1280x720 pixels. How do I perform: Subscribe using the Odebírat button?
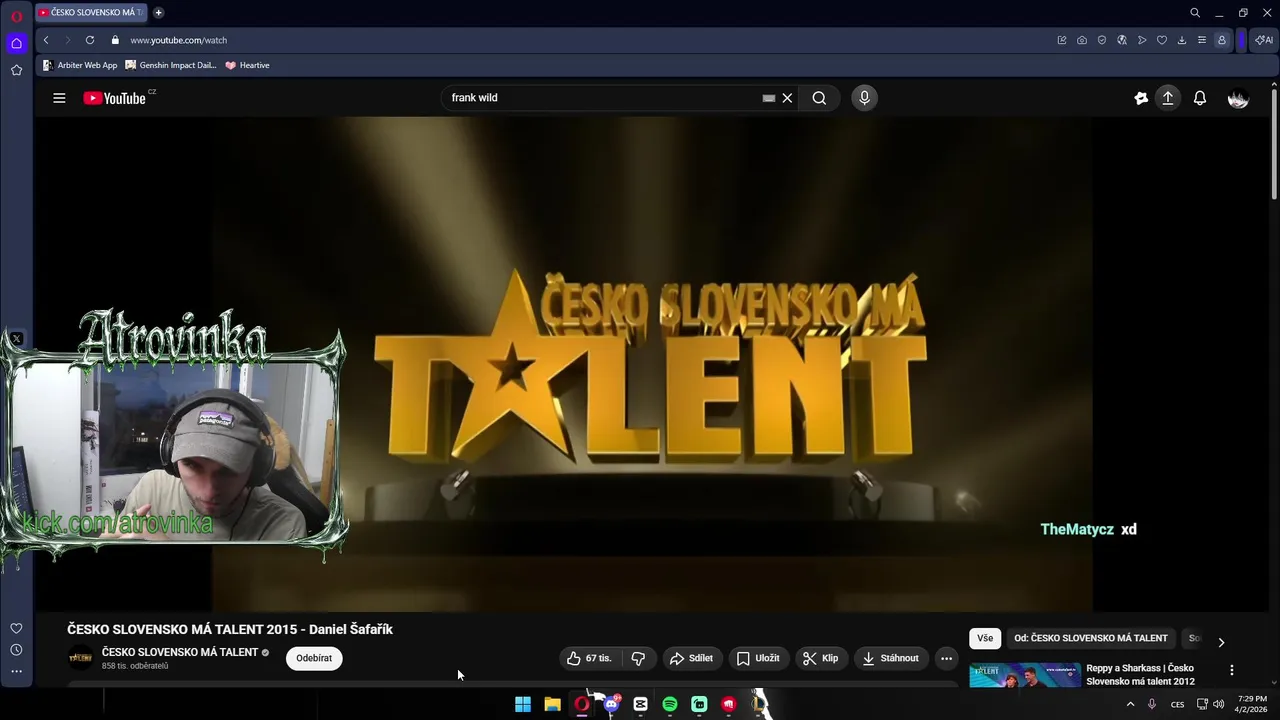pos(314,658)
